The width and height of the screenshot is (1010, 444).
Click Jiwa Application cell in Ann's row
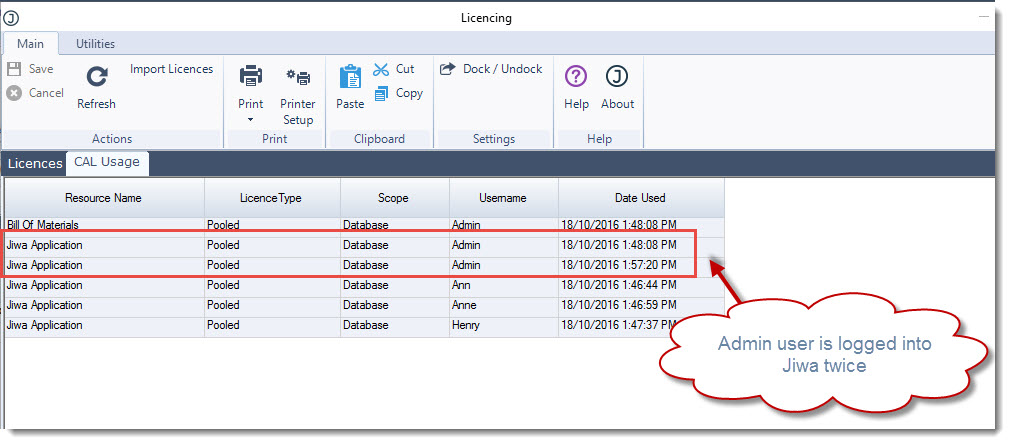105,285
